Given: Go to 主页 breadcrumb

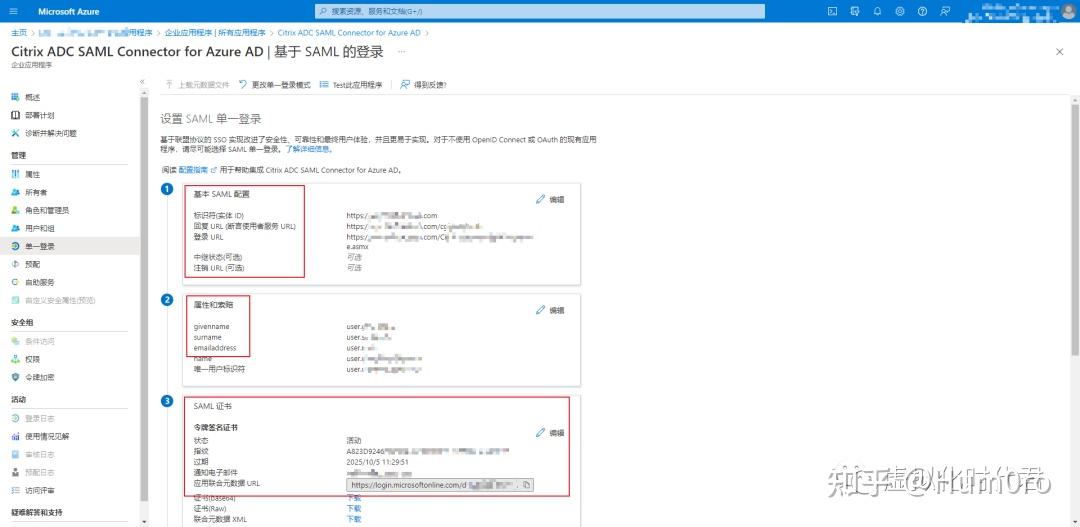Looking at the screenshot, I should pos(19,32).
